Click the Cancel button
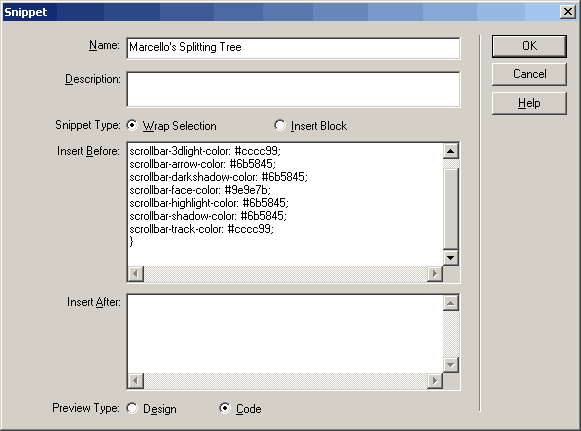581x431 pixels. point(529,74)
